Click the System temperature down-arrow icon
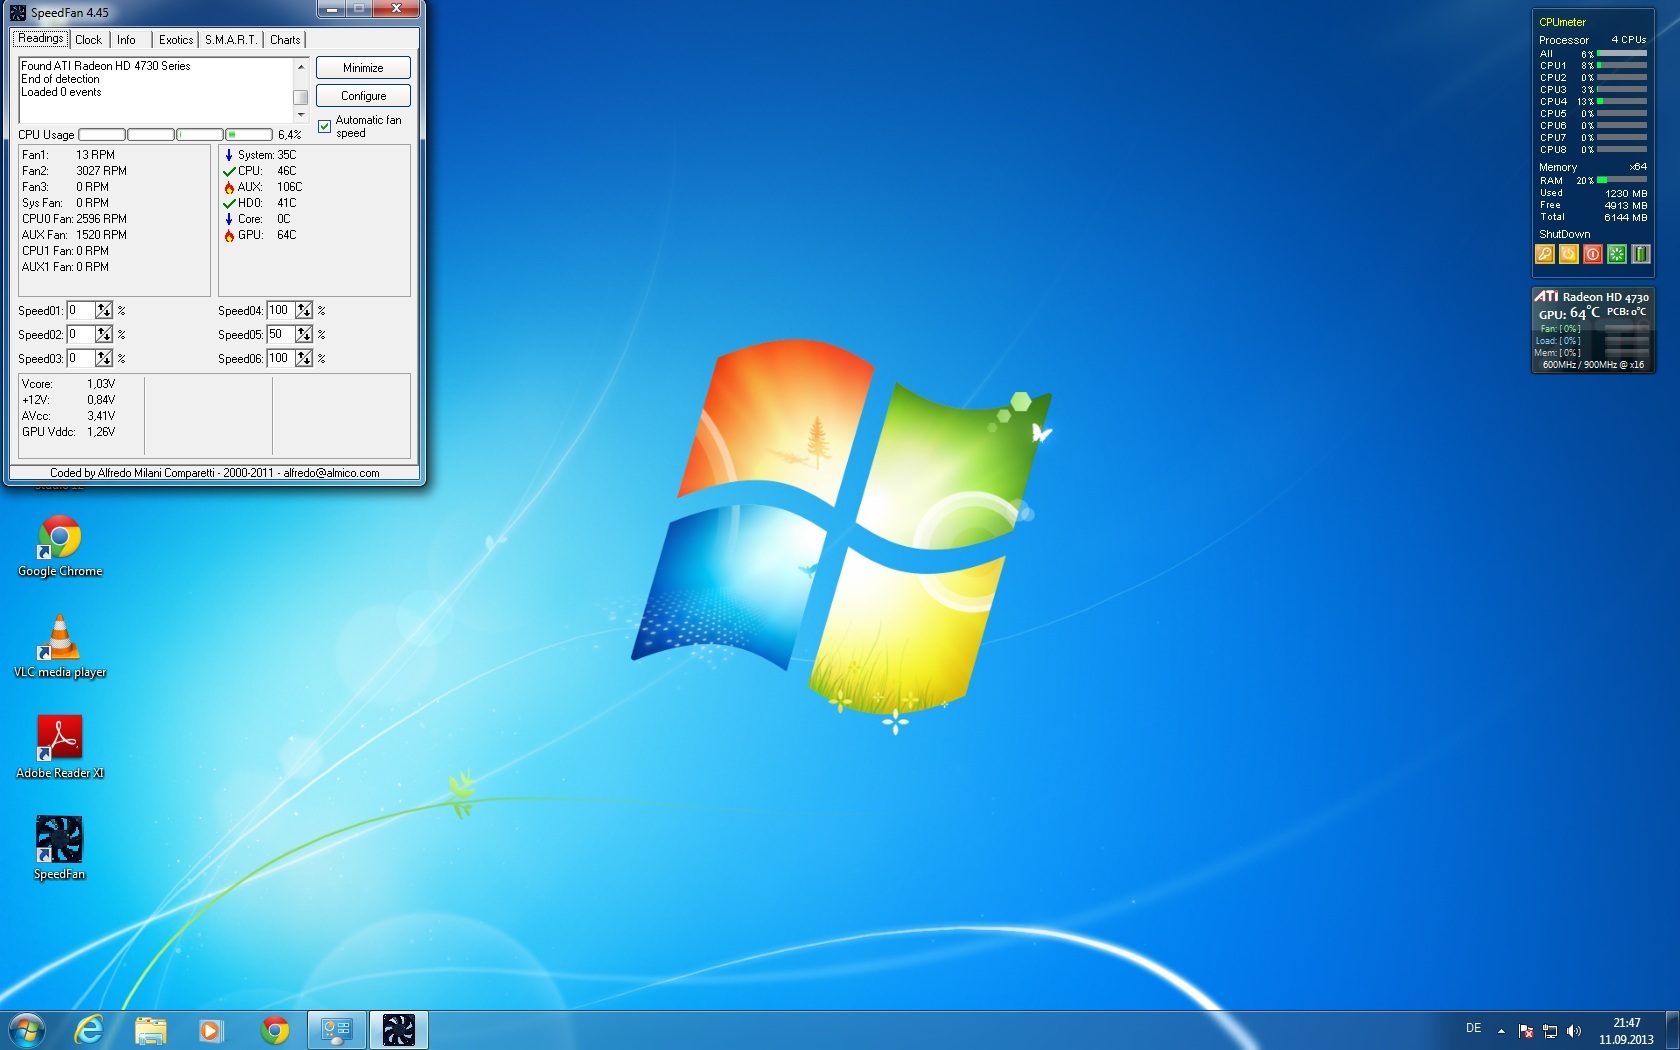Image resolution: width=1680 pixels, height=1050 pixels. pyautogui.click(x=229, y=155)
